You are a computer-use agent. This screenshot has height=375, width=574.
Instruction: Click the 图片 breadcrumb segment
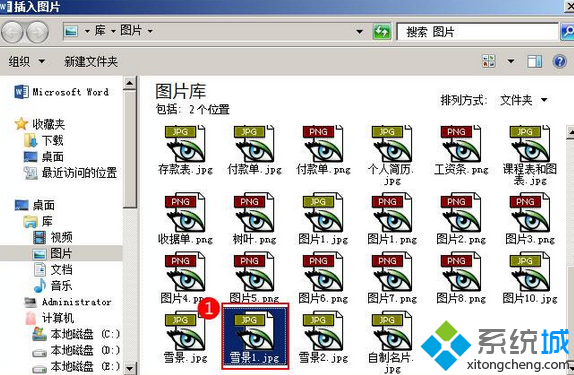(131, 31)
